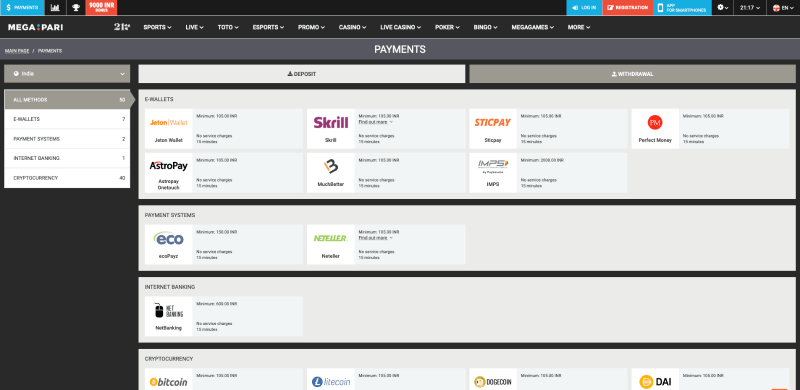Open the More menu

[579, 28]
